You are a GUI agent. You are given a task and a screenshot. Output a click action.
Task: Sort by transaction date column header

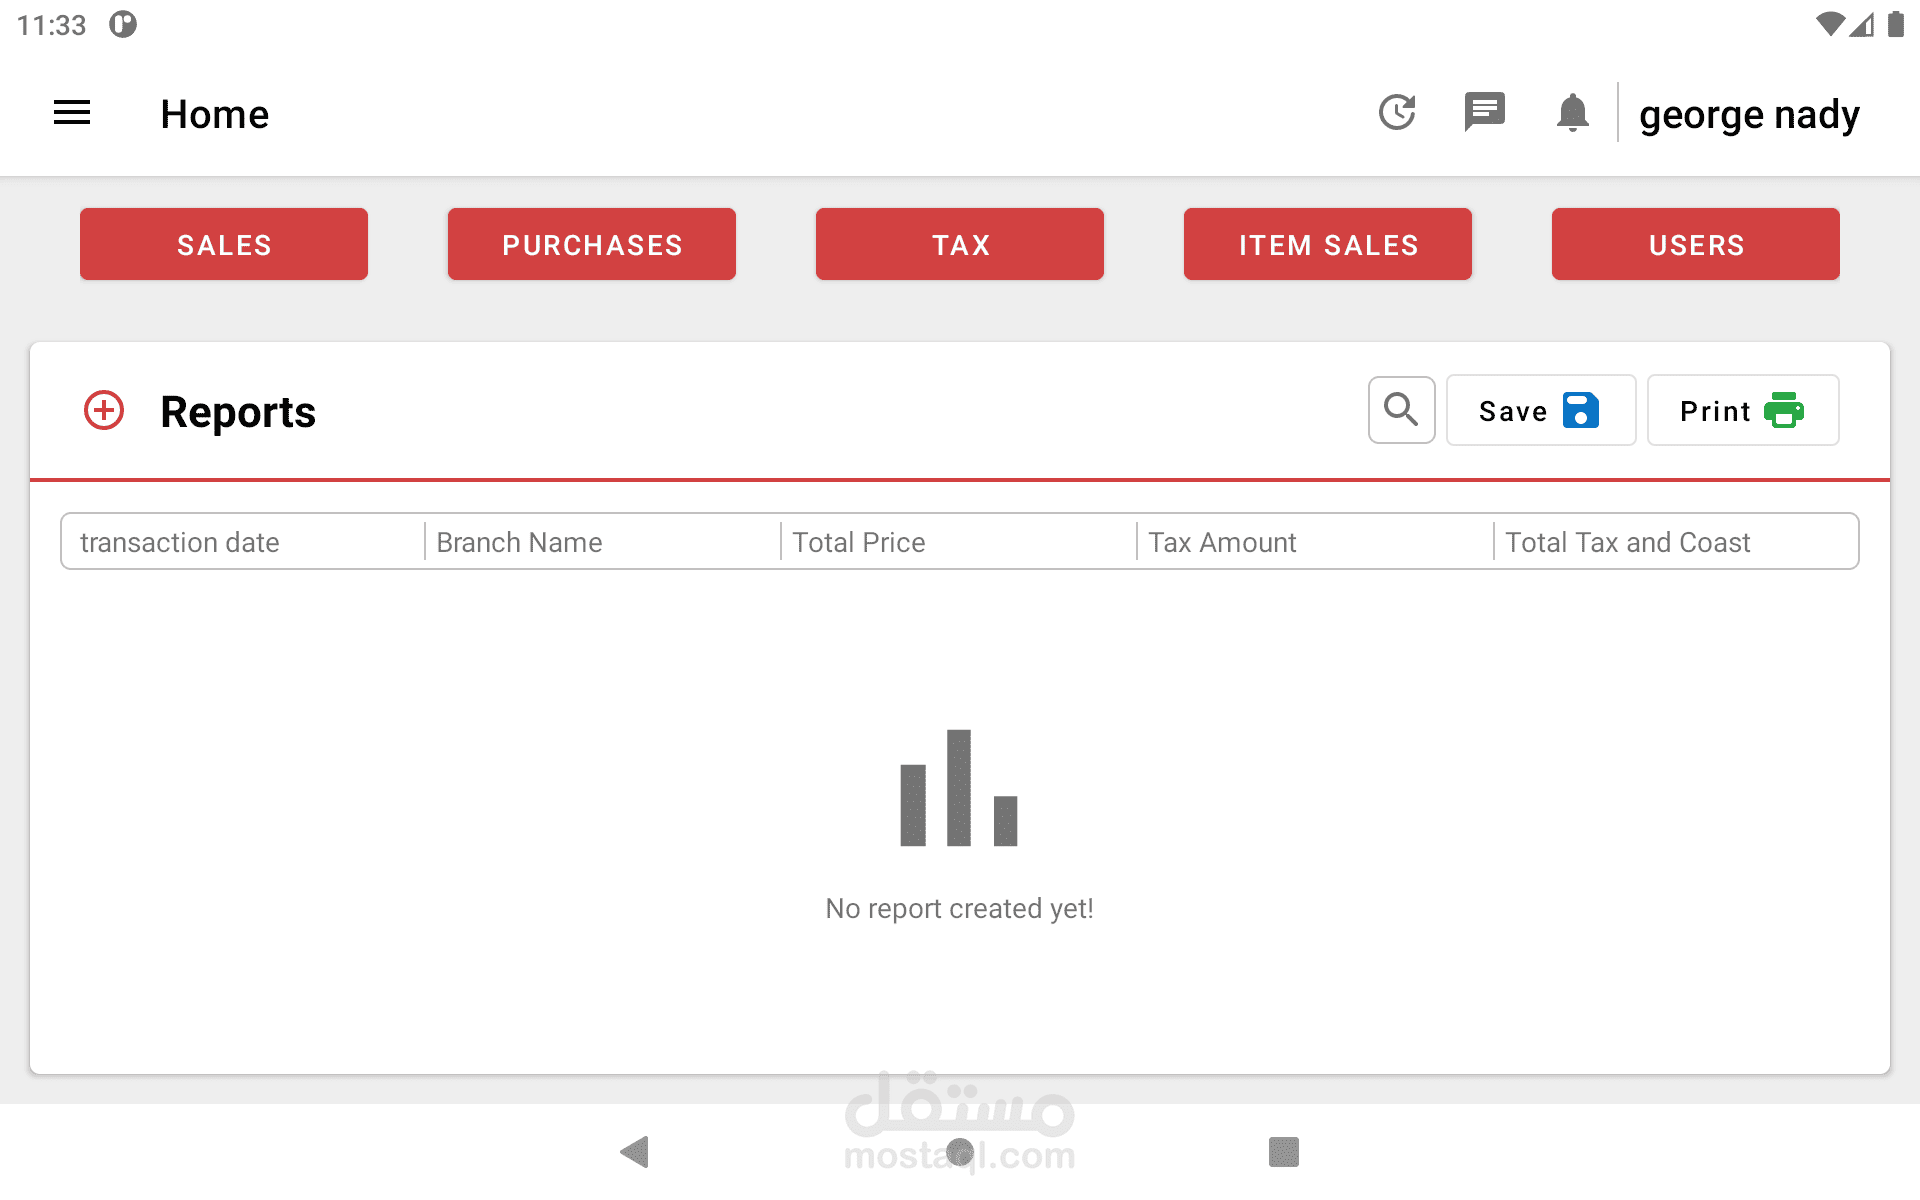pyautogui.click(x=180, y=542)
